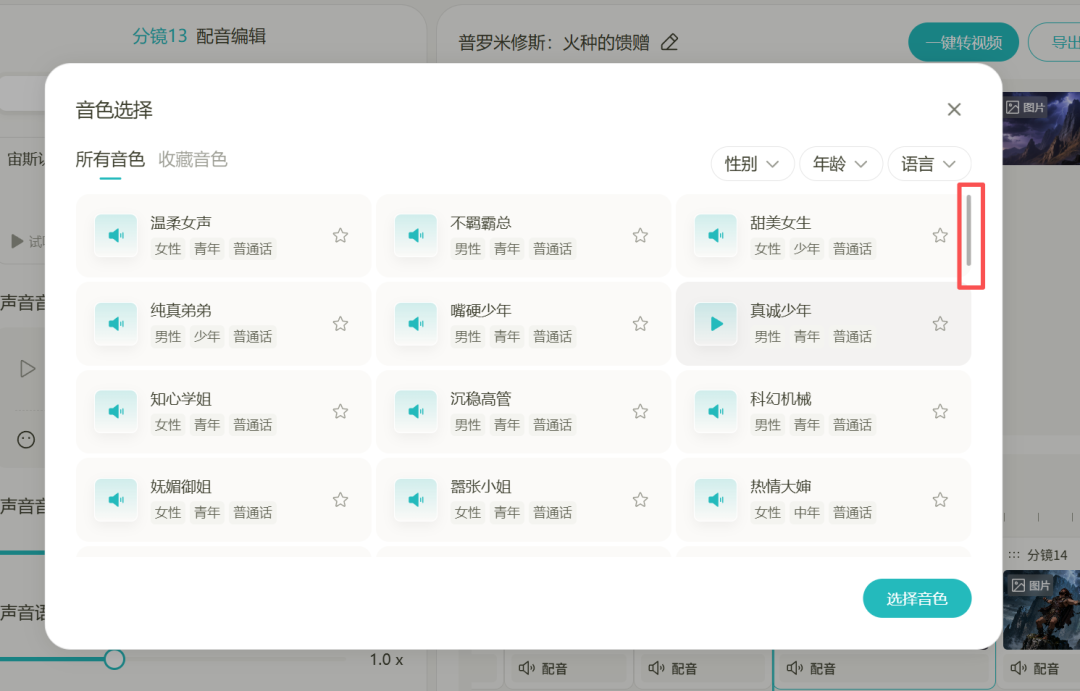
Task: Preview the 科幻机械 voice
Action: [x=716, y=411]
